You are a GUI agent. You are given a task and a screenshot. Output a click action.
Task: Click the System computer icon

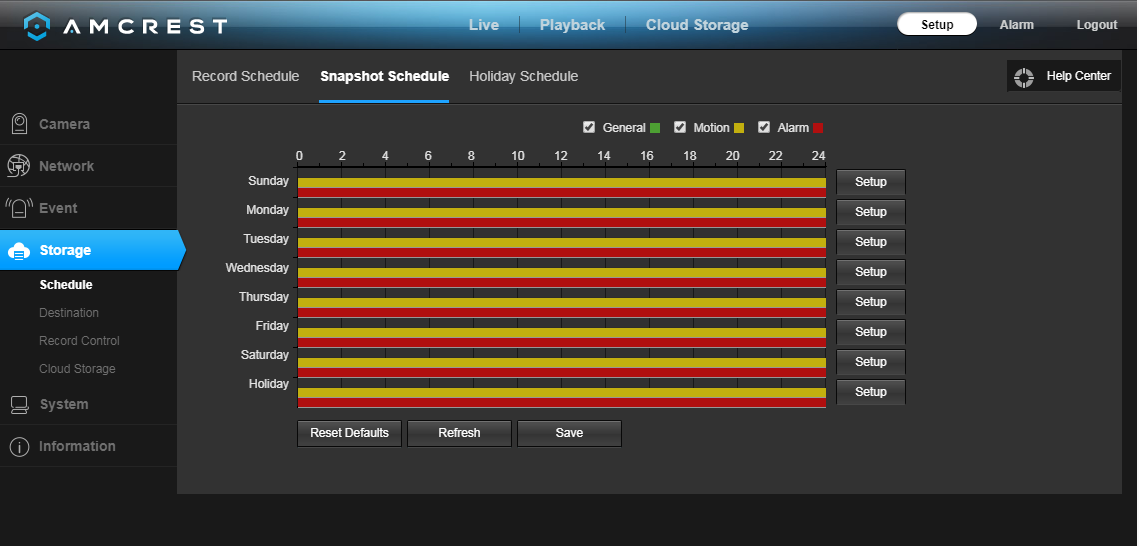pyautogui.click(x=19, y=404)
